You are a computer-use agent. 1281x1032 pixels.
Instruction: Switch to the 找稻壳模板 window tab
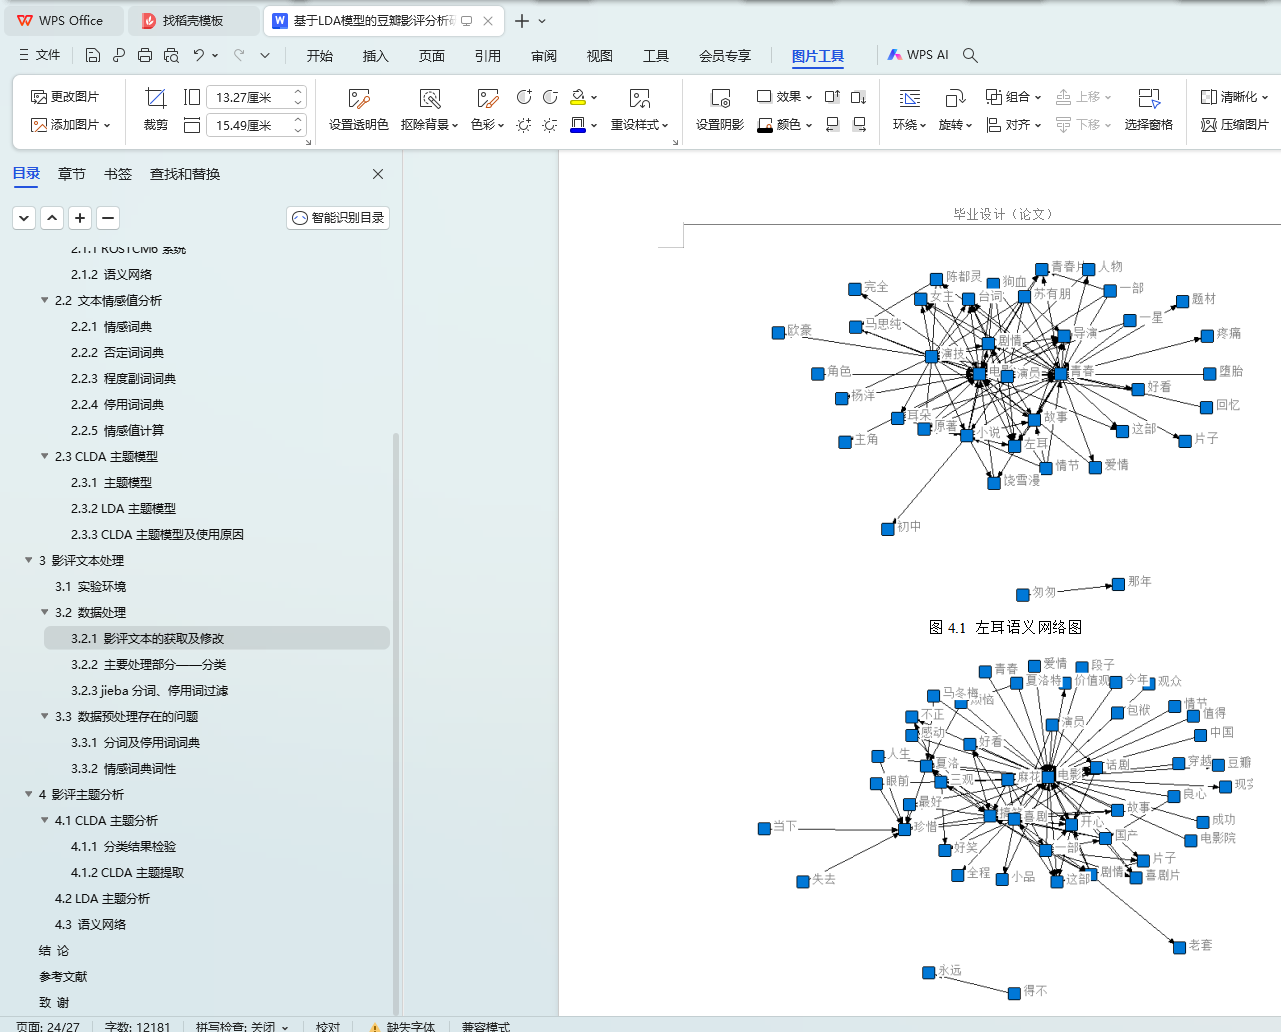point(194,20)
